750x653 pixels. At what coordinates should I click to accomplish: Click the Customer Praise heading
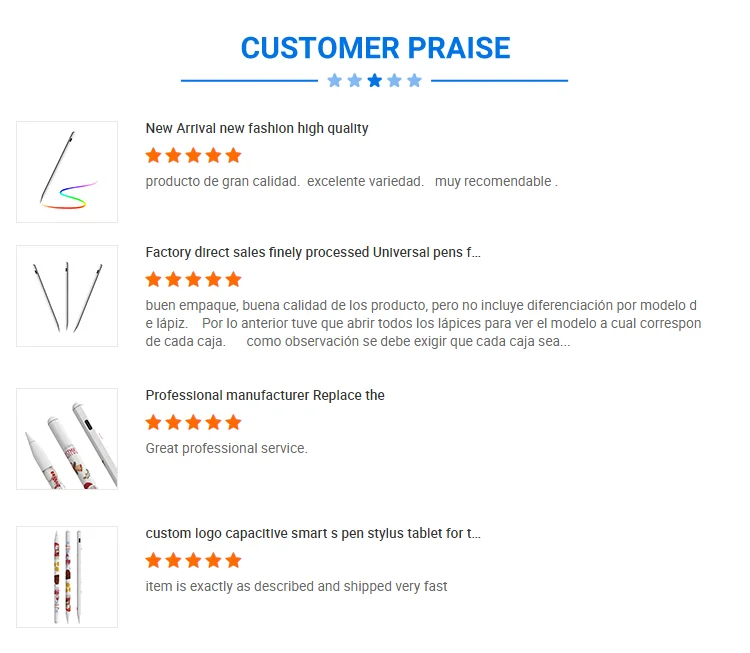pyautogui.click(x=375, y=48)
